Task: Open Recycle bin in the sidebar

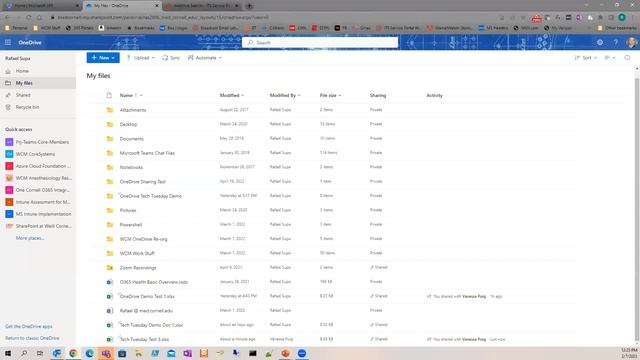Action: (27, 107)
